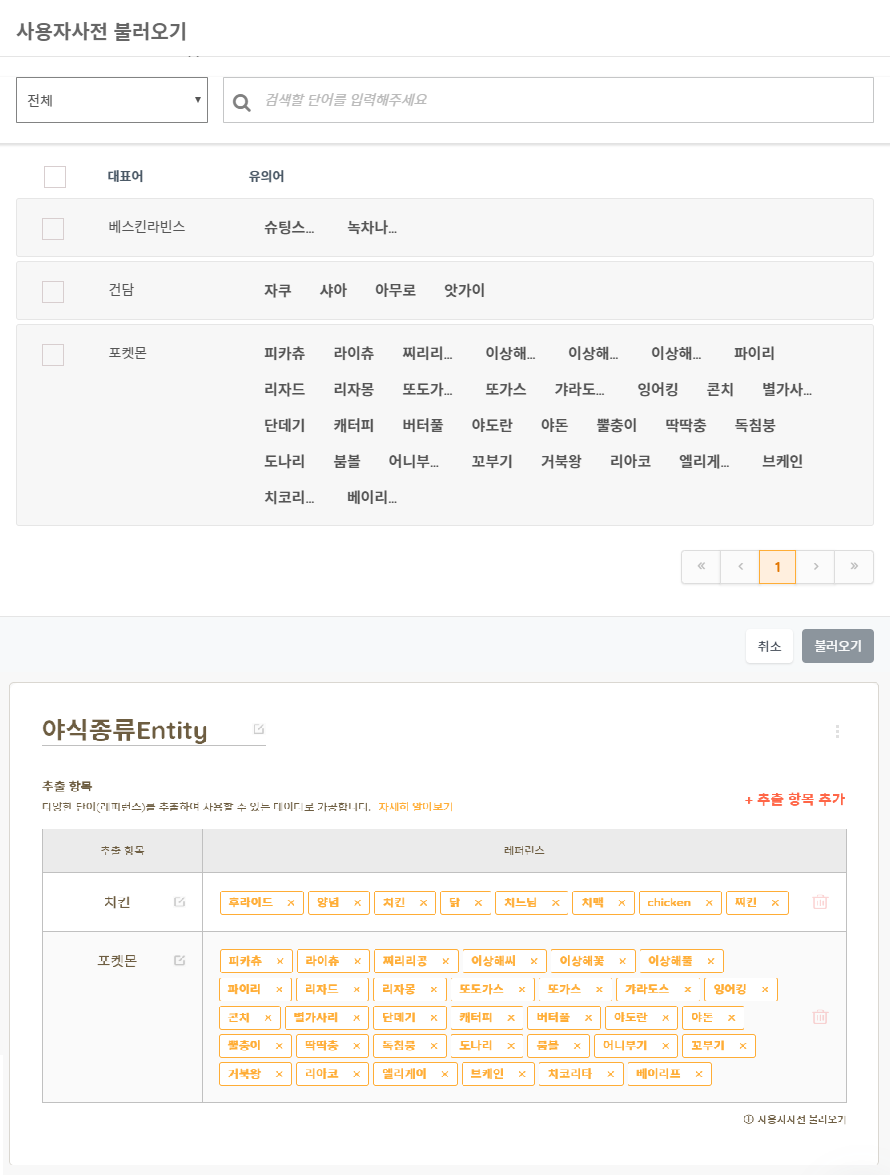
Task: Check the 베스킨라빈스 row checkbox
Action: tap(53, 229)
